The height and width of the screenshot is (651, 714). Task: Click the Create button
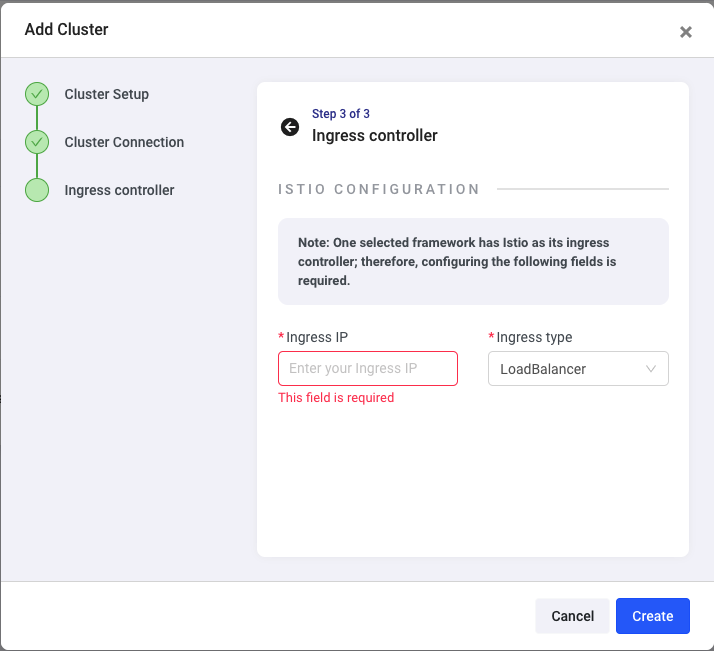[x=653, y=616]
